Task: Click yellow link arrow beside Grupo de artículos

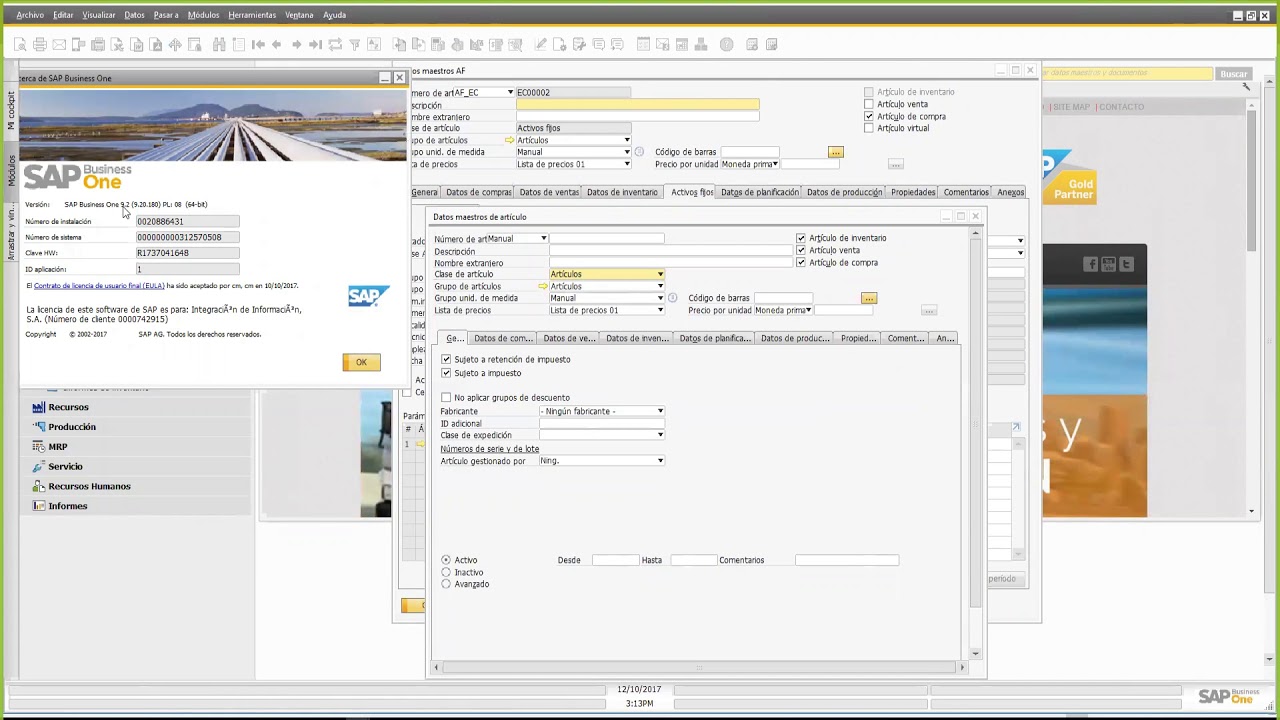Action: (543, 286)
